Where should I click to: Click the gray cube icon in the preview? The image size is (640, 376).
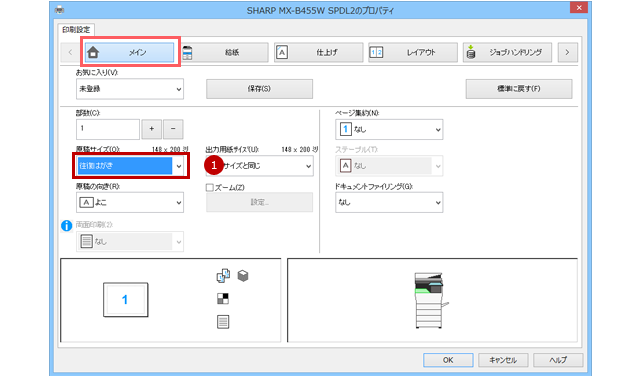(243, 276)
